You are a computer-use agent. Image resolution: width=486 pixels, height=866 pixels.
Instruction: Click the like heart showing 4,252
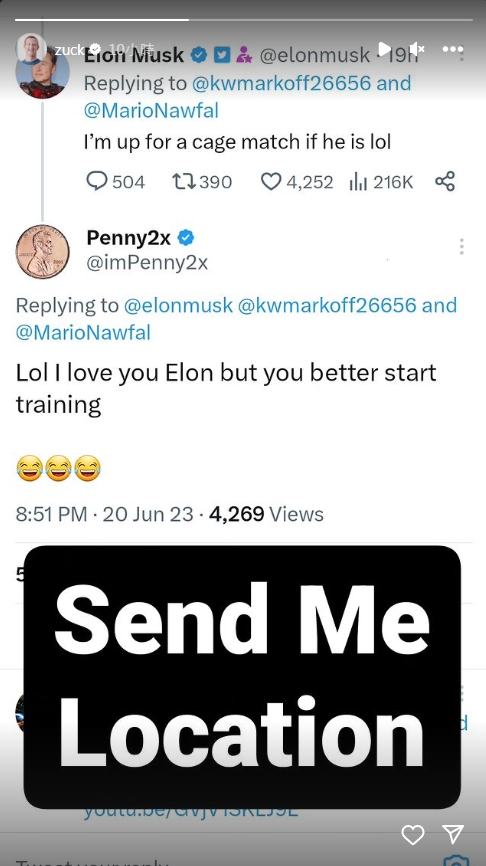coord(271,181)
